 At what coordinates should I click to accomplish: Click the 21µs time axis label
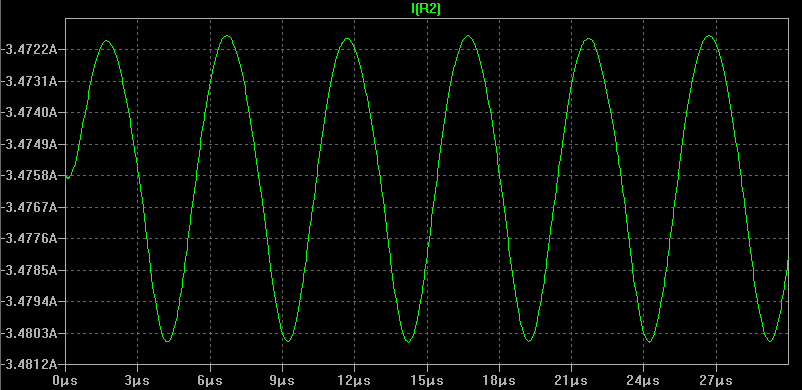tap(571, 381)
